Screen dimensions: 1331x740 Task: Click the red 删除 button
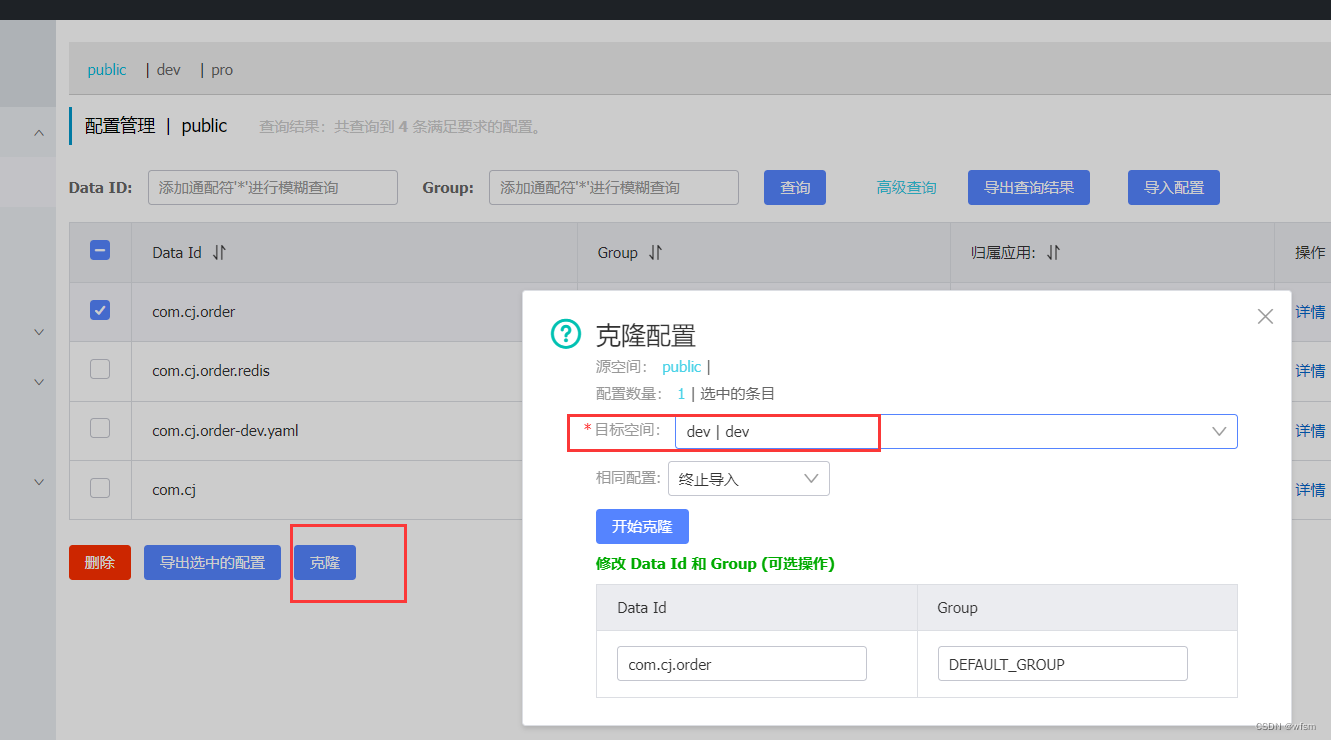point(100,563)
